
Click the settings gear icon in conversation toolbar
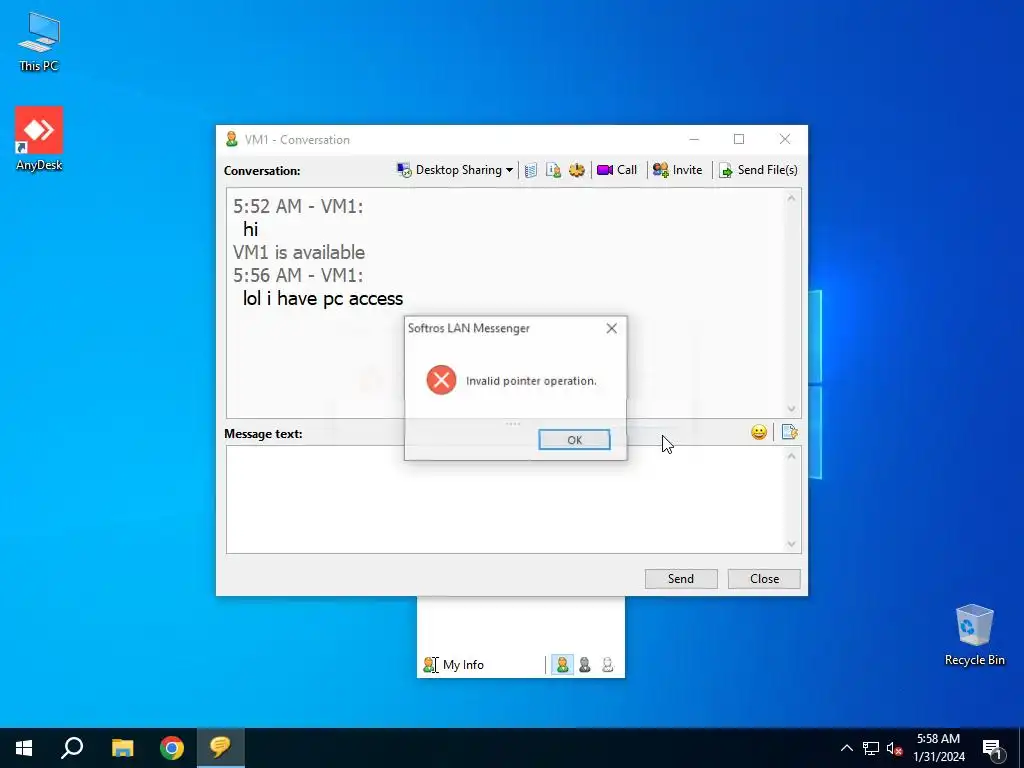pos(577,170)
